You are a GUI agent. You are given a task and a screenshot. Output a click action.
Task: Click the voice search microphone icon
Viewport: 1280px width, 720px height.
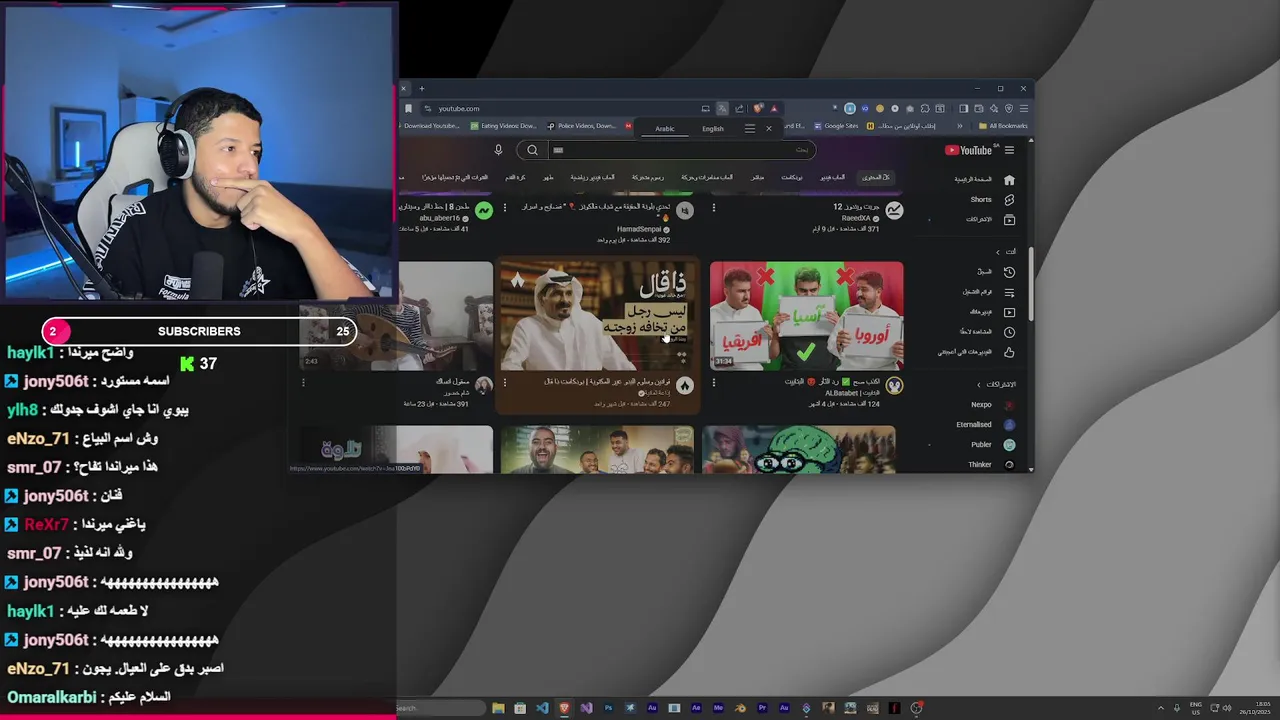(x=498, y=150)
